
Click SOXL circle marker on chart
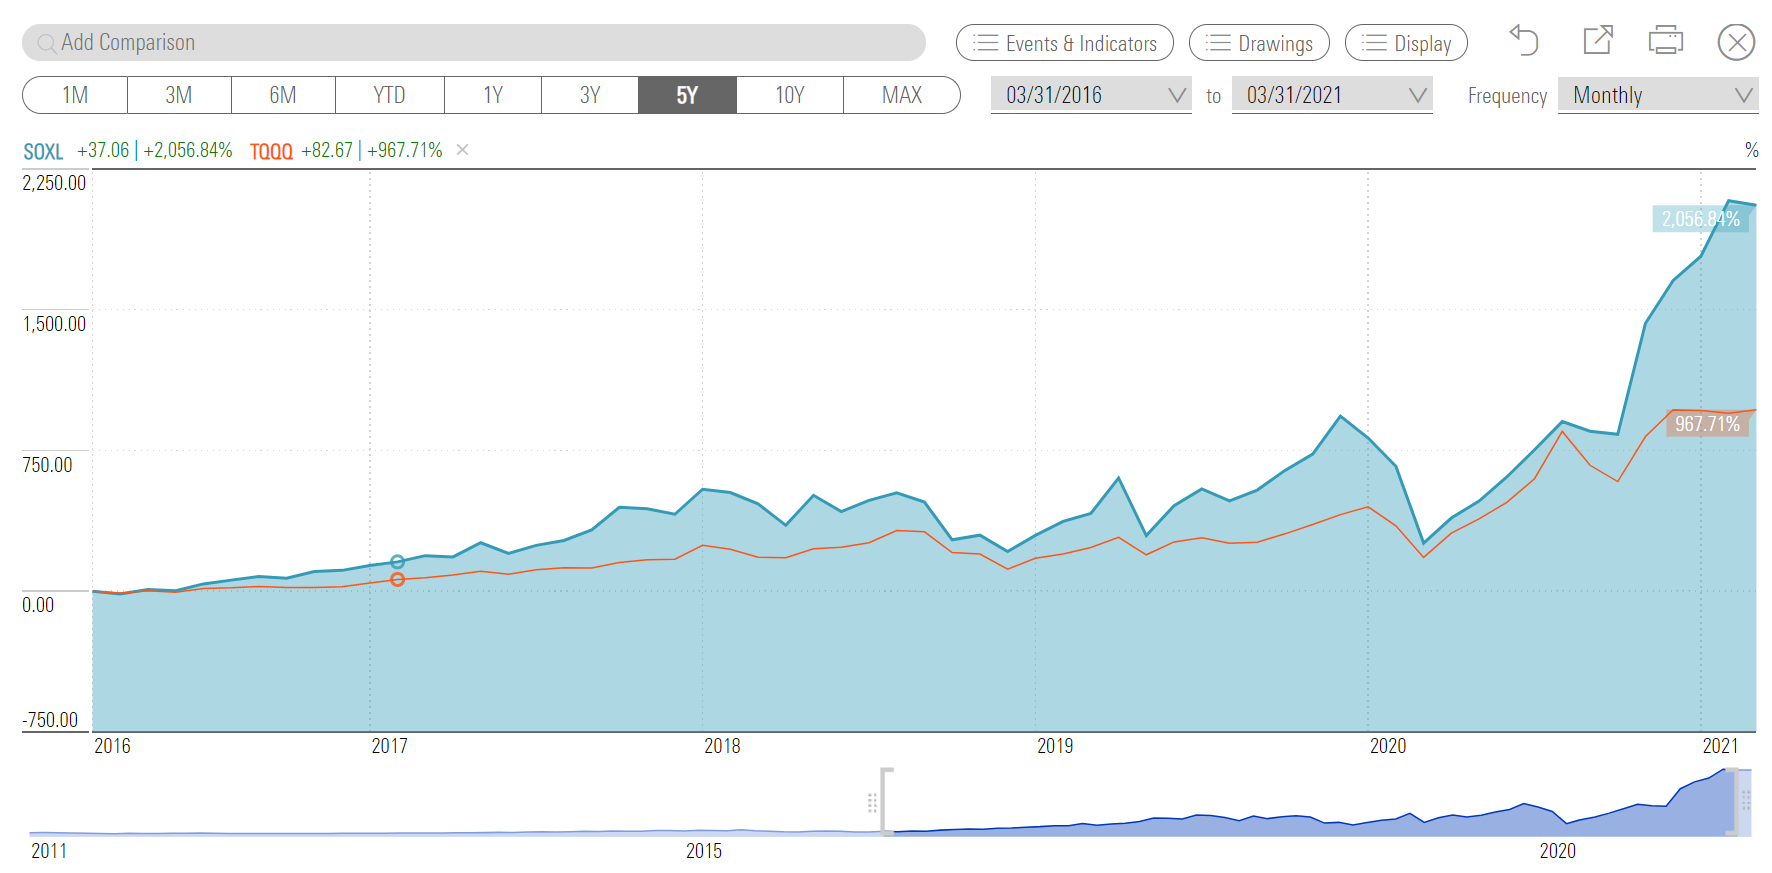(397, 562)
